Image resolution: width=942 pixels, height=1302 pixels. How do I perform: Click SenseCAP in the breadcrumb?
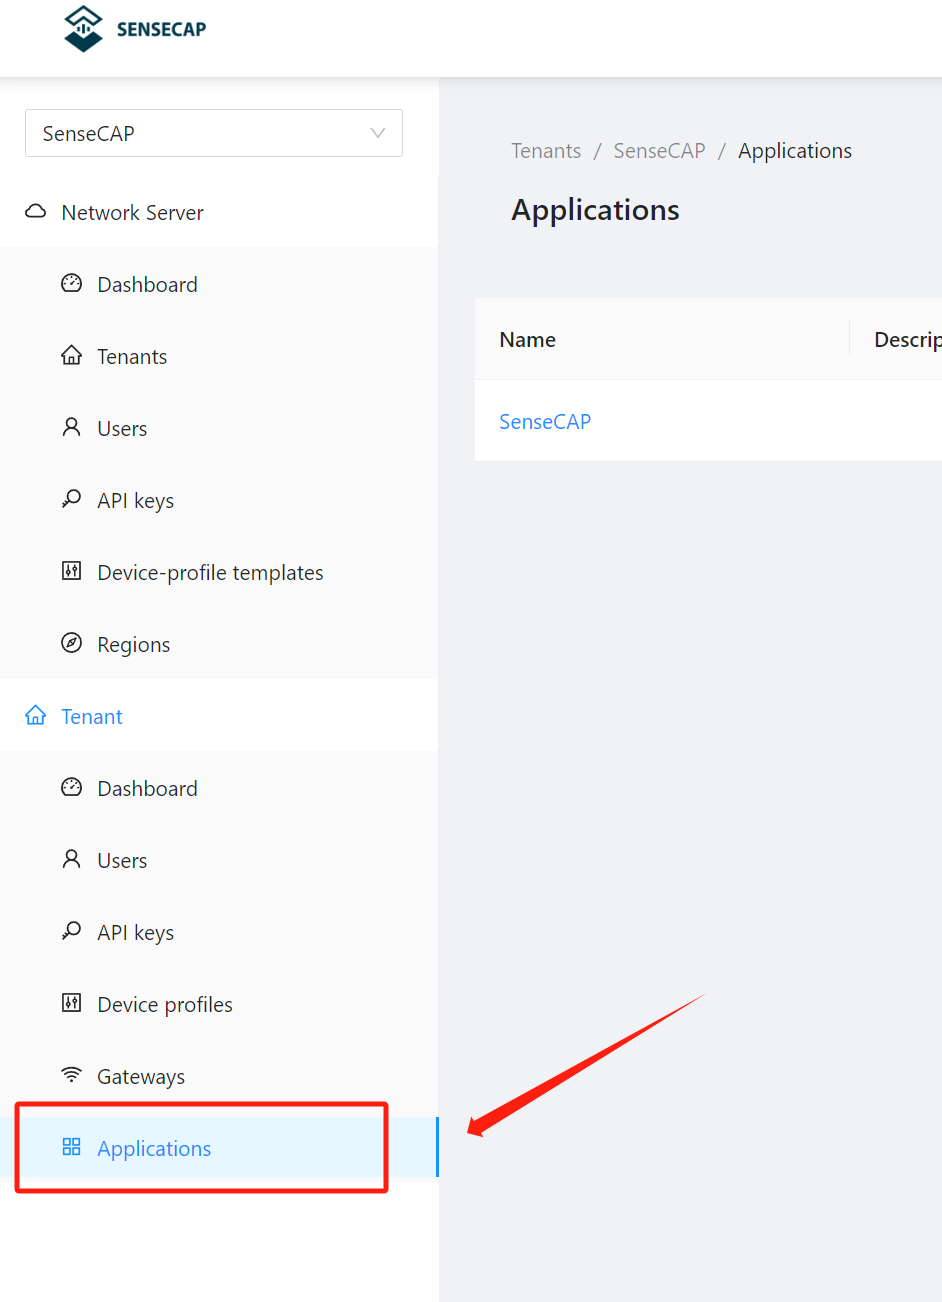659,151
